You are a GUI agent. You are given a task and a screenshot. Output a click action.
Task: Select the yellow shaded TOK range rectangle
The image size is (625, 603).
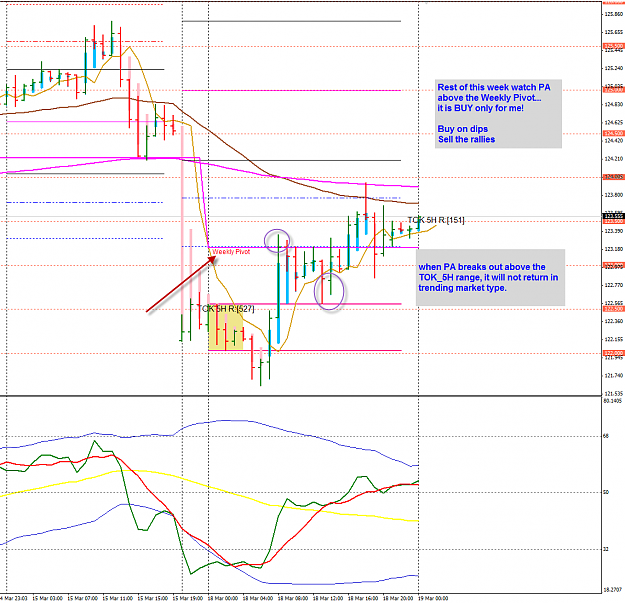(x=226, y=327)
